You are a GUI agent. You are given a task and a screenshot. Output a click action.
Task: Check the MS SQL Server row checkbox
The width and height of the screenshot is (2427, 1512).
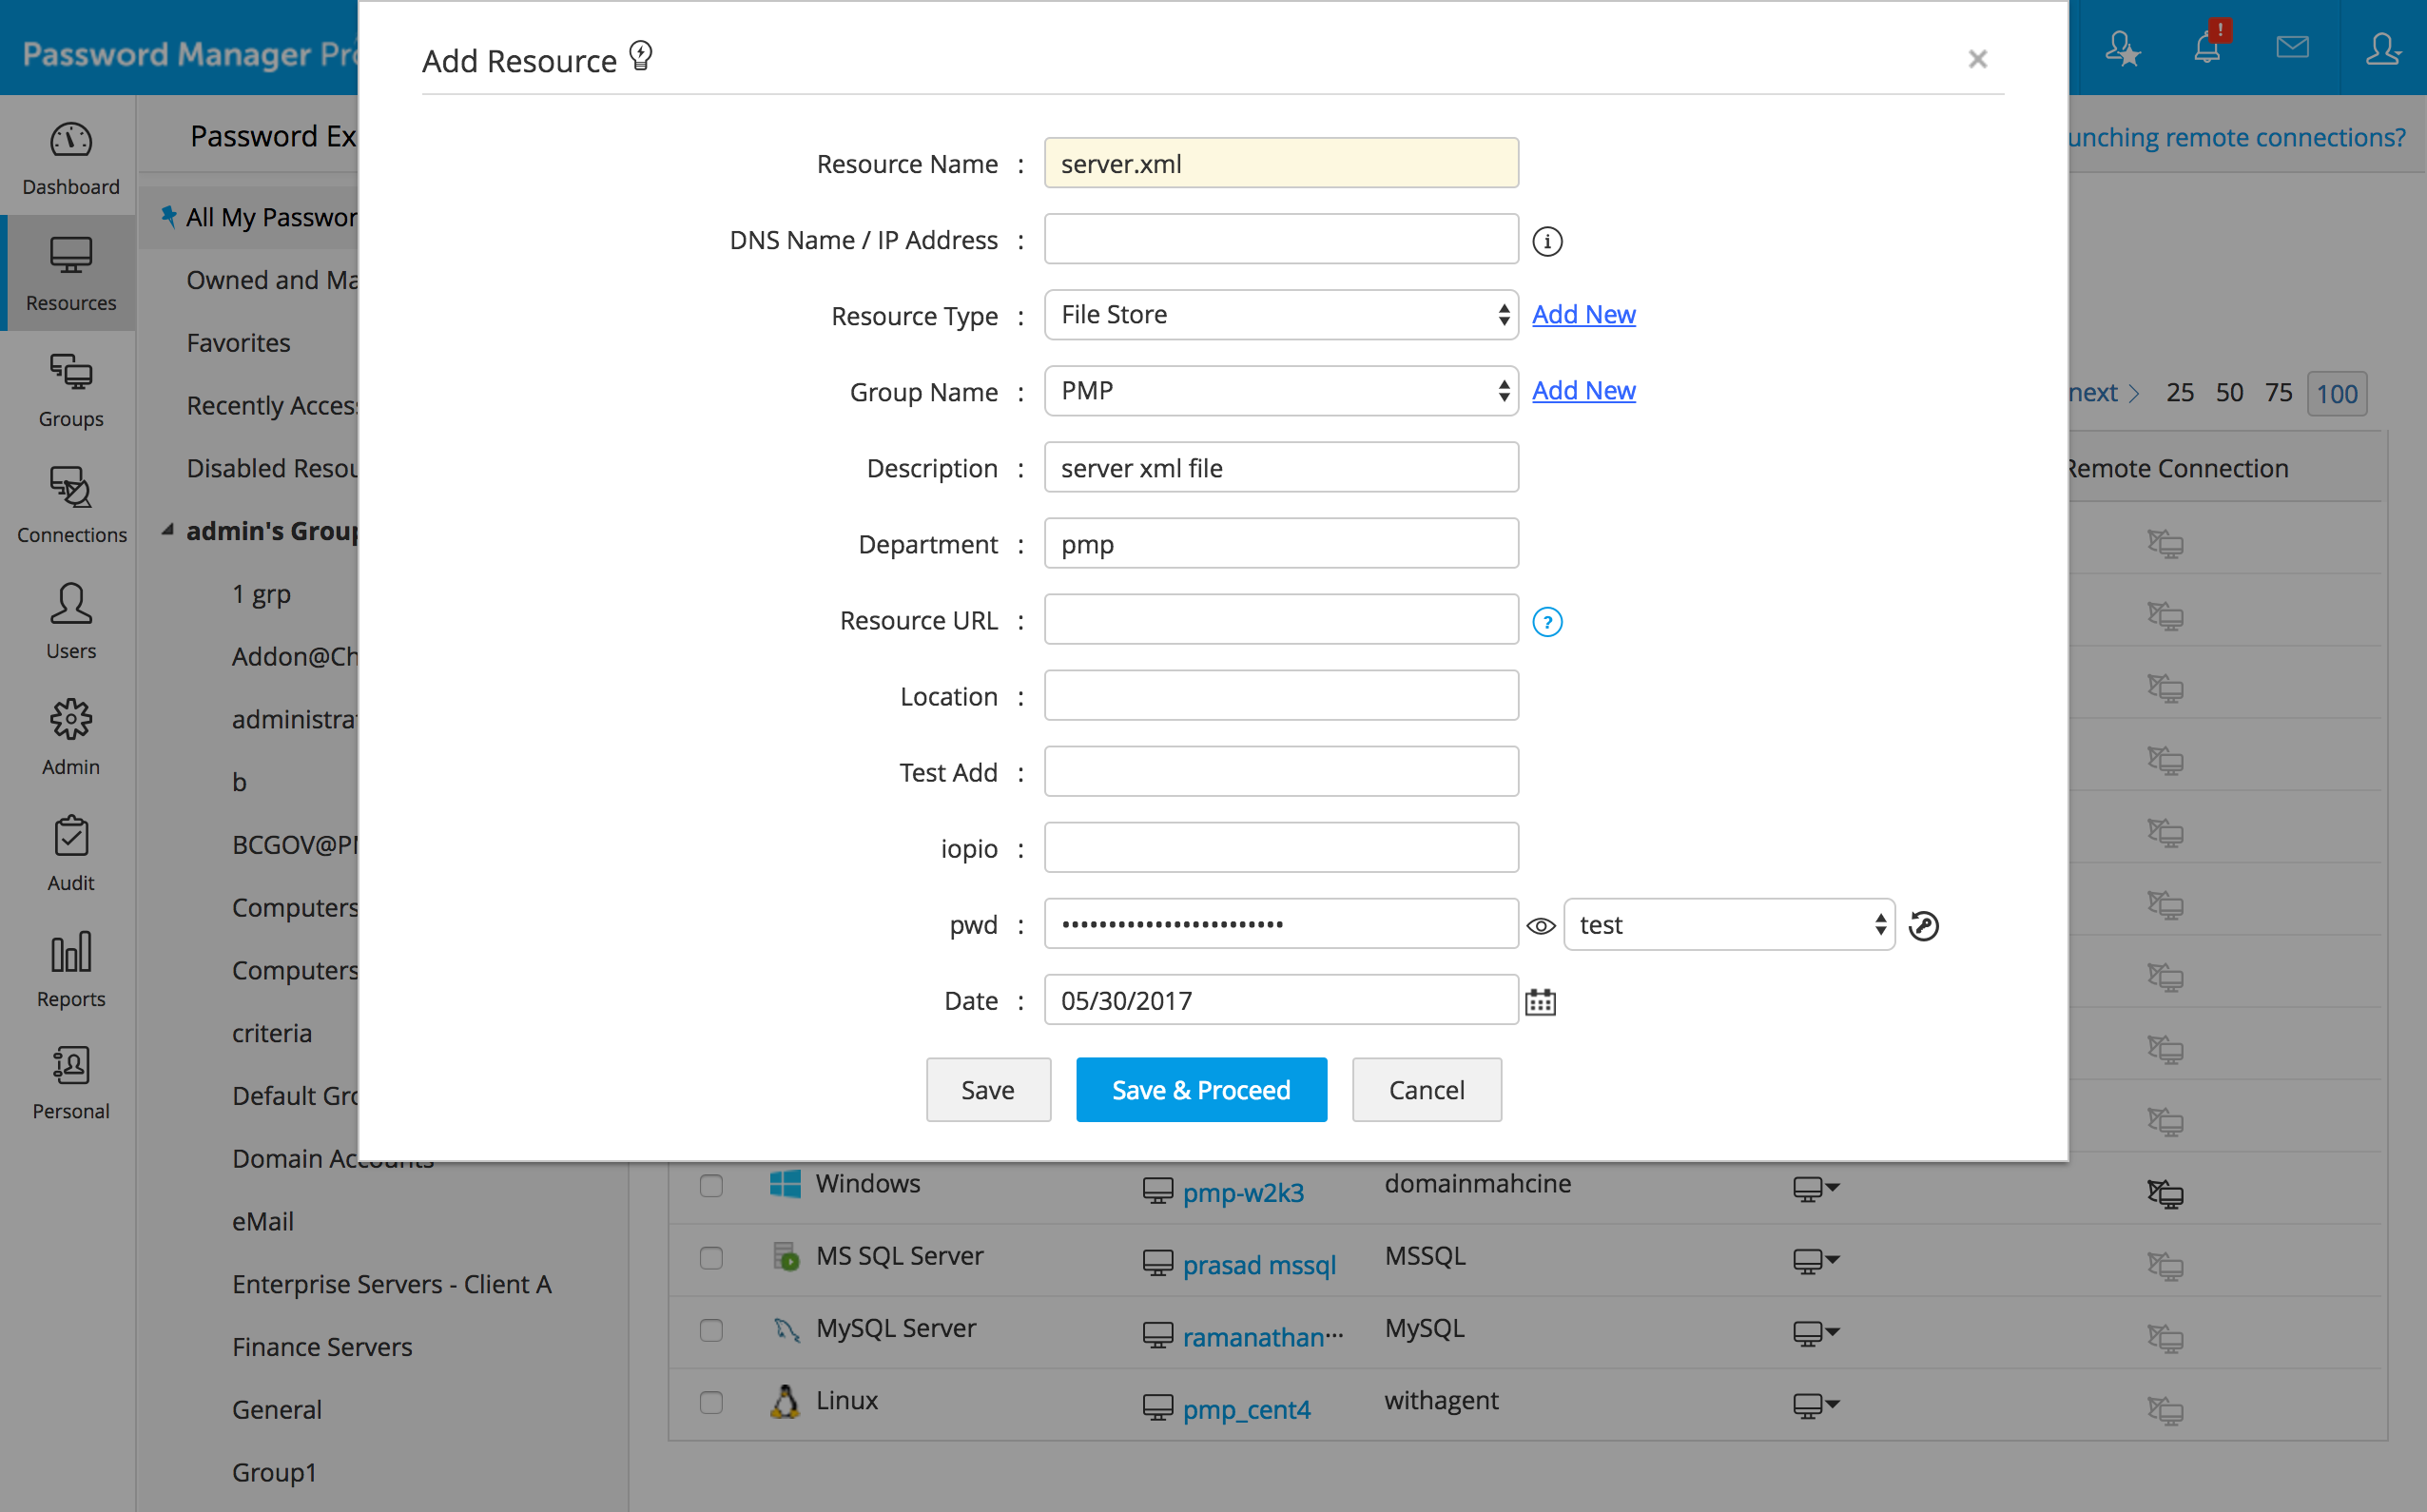711,1258
